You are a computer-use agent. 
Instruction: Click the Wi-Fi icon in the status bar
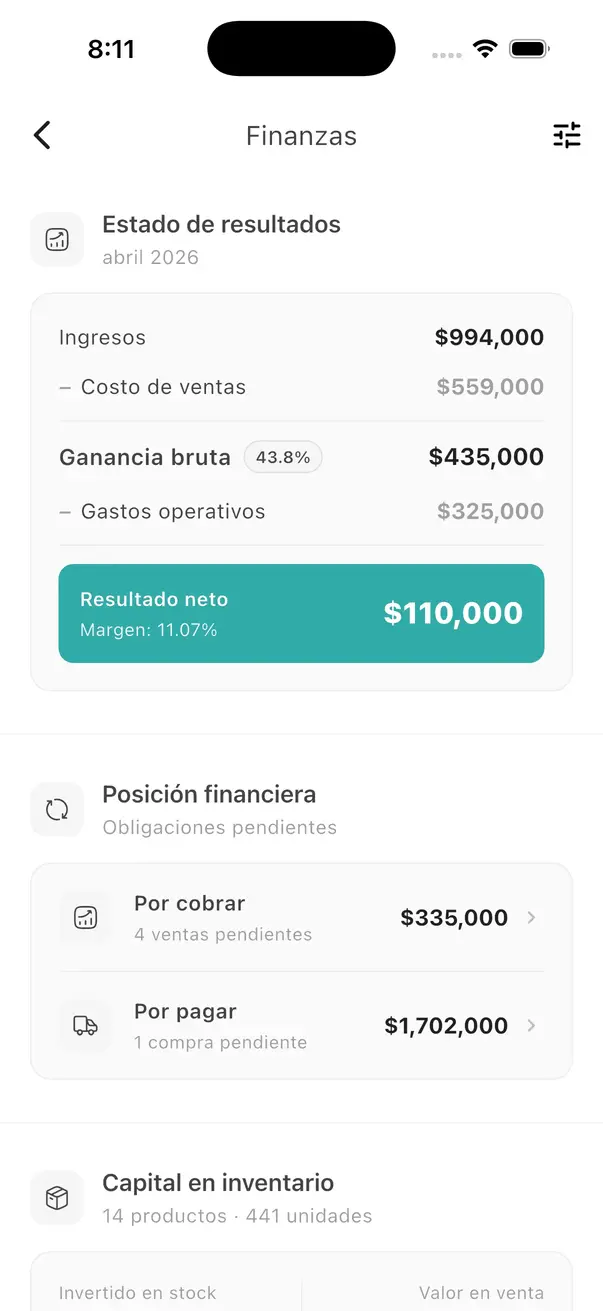(x=485, y=47)
